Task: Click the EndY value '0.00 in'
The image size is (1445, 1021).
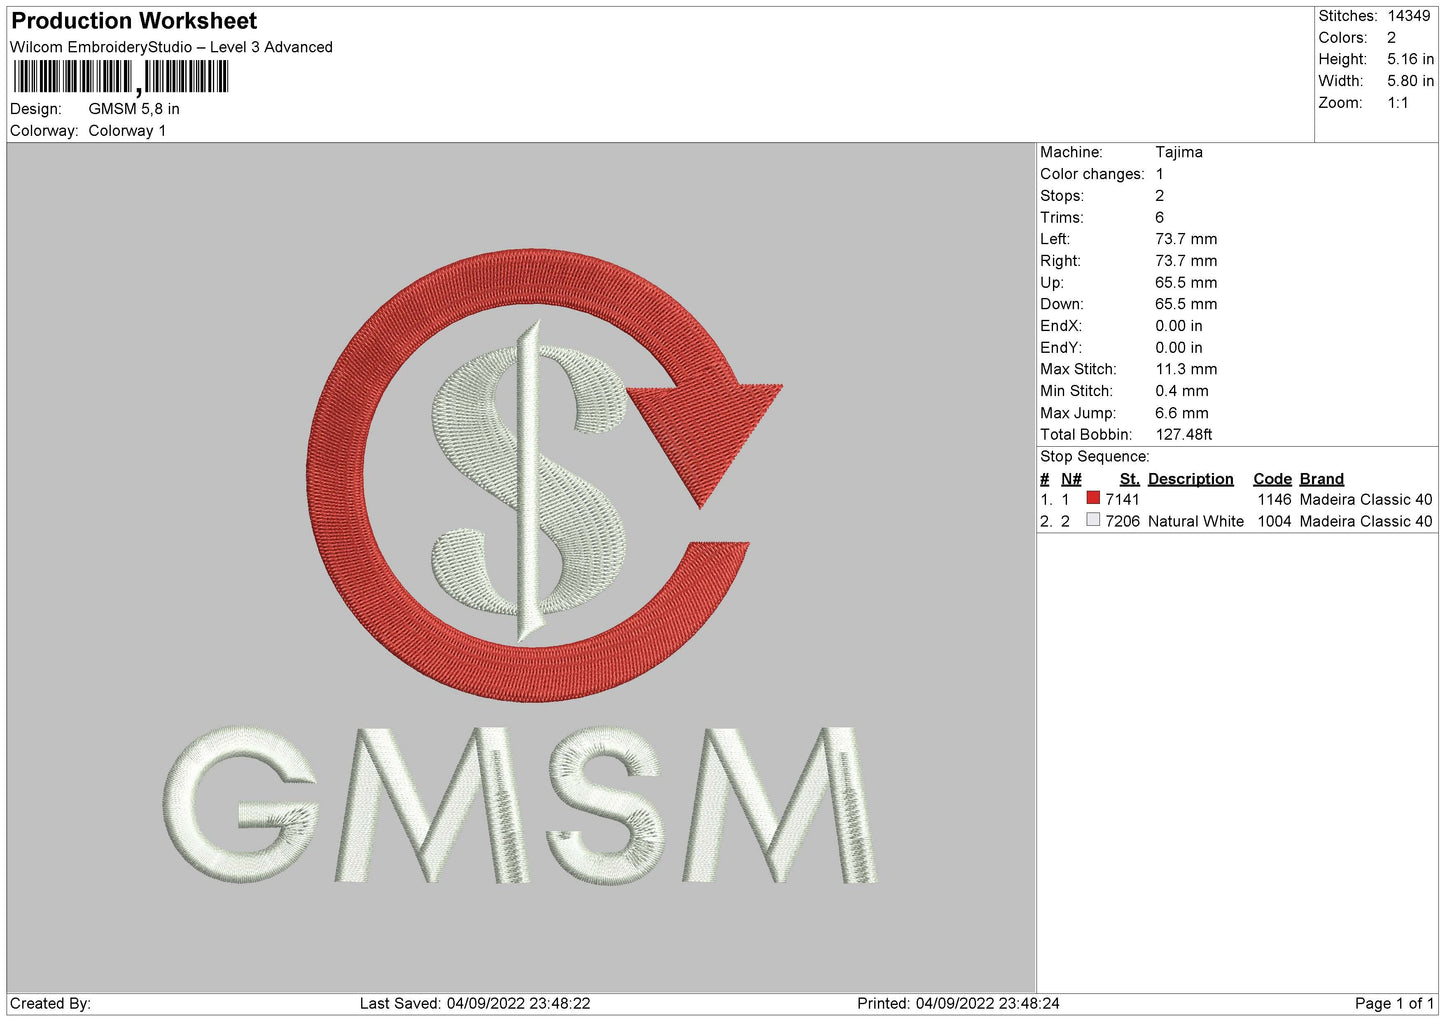Action: click(x=1179, y=348)
